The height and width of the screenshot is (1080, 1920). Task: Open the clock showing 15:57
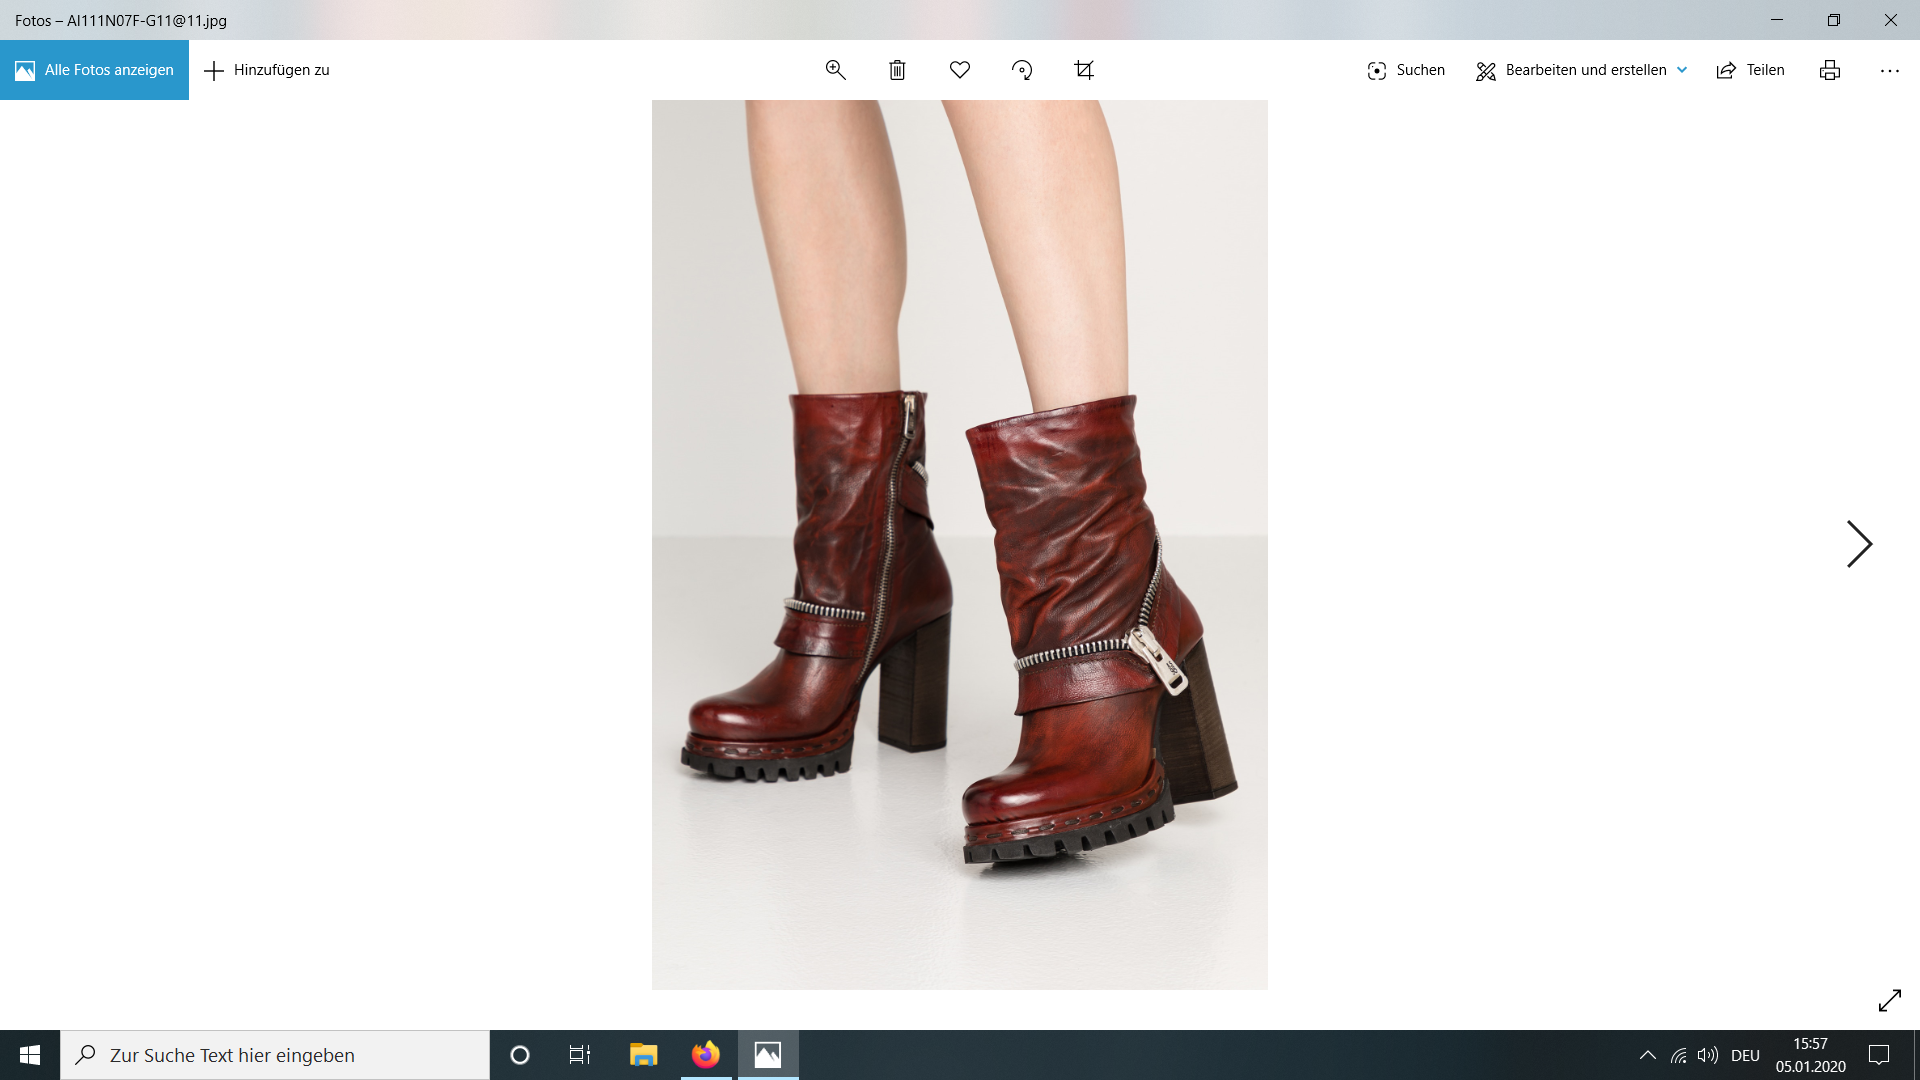1810,1055
